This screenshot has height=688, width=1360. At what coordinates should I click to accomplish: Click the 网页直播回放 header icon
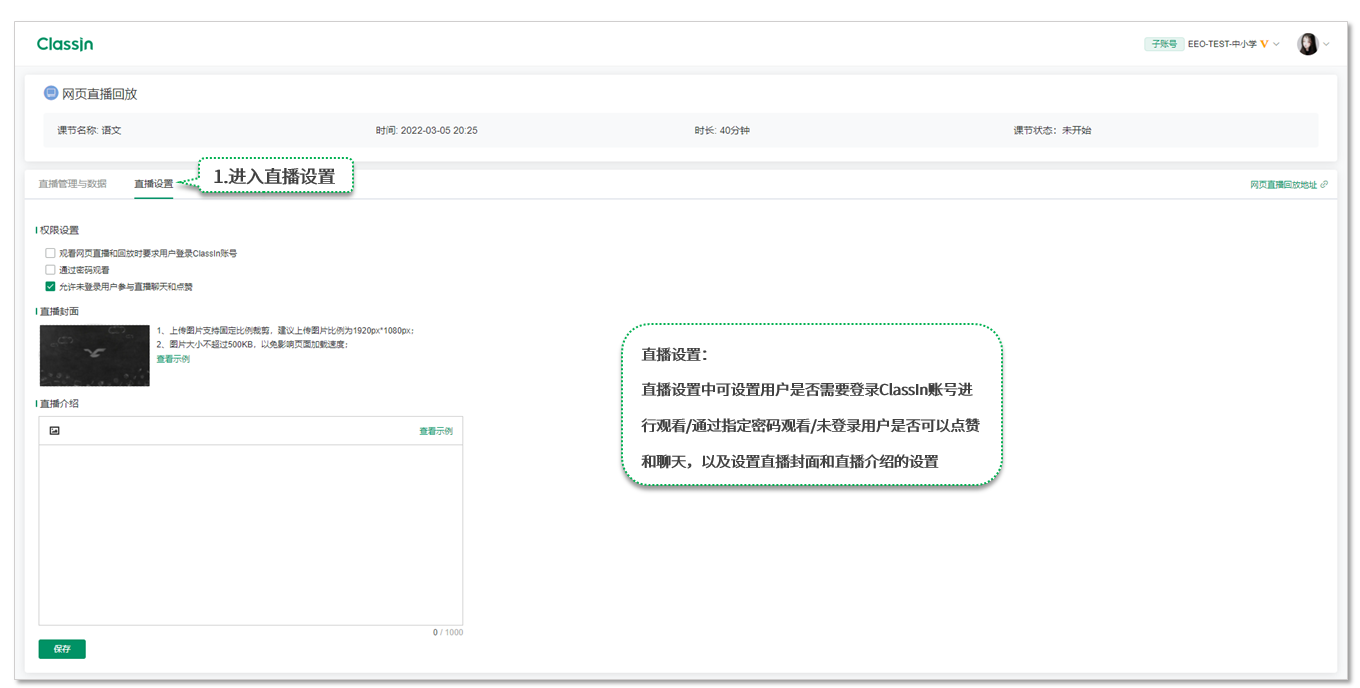tap(51, 93)
